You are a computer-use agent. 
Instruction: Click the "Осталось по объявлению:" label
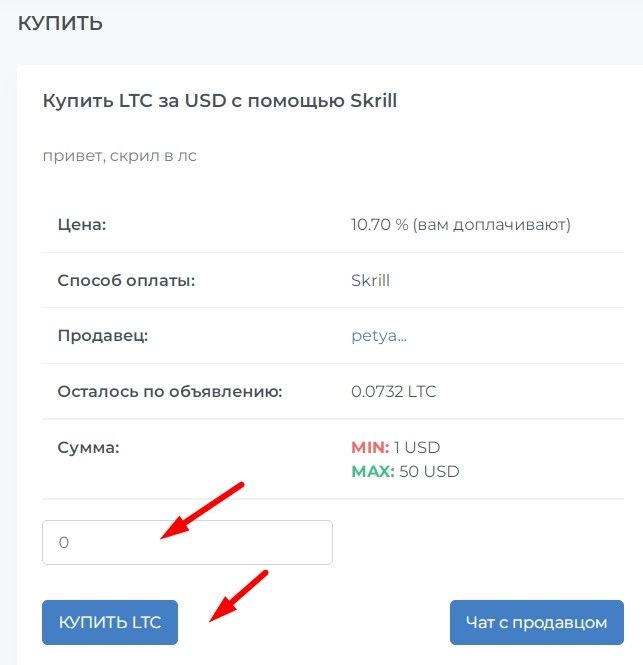tap(170, 391)
